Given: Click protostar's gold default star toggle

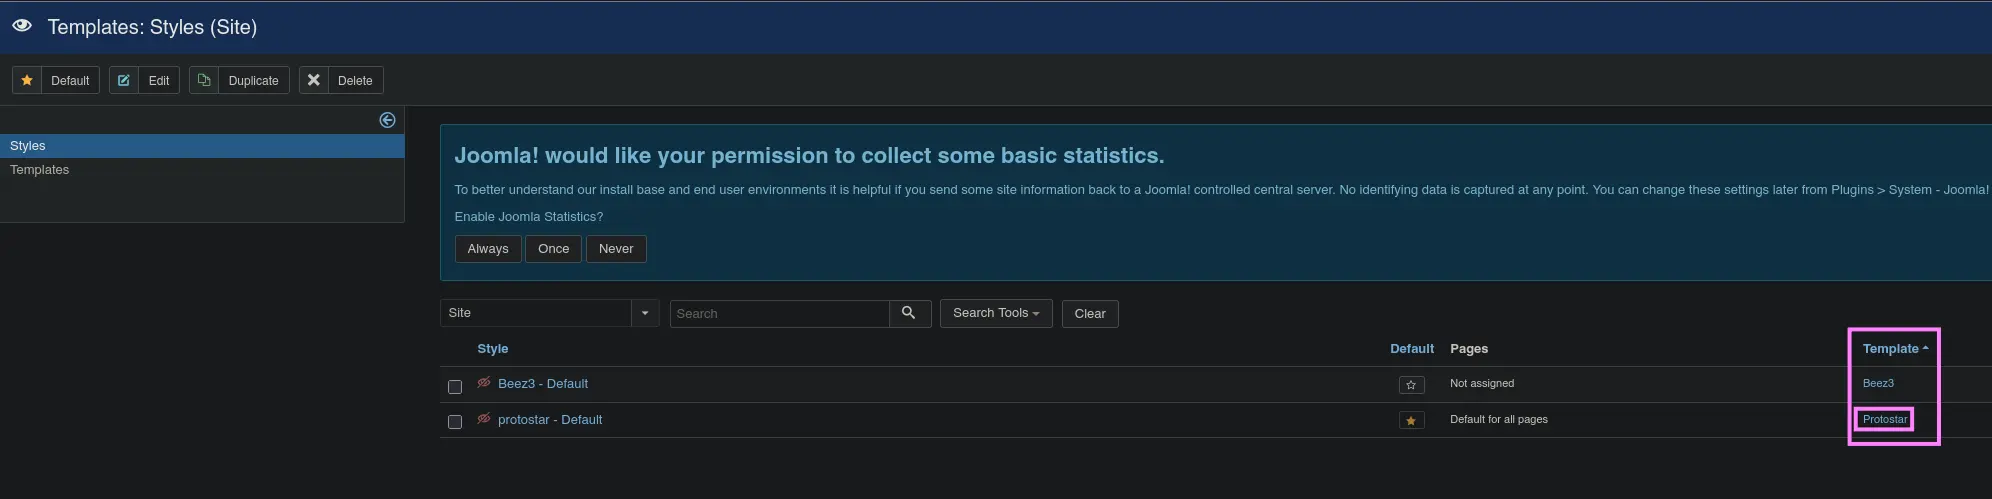Looking at the screenshot, I should [1411, 421].
